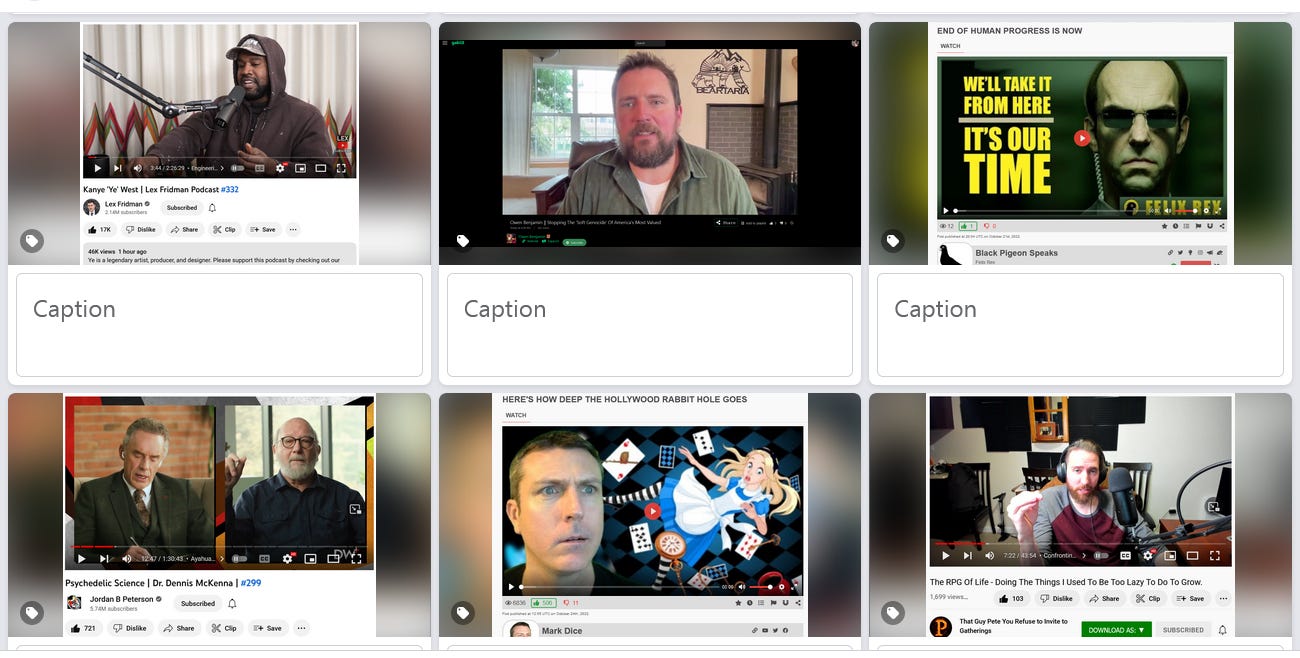Tag the Owen Benjamin video image
Viewport: 1300px width, 658px height.
[463, 241]
